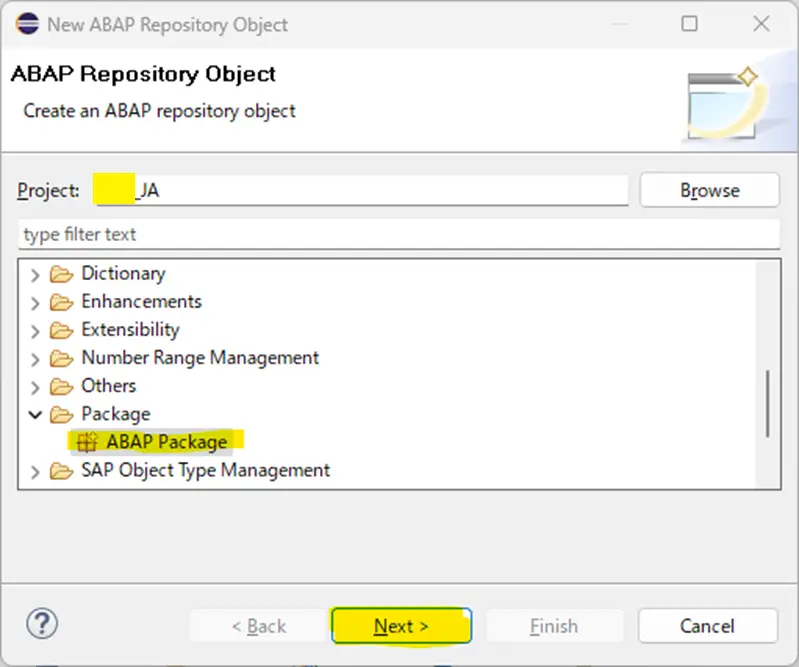Maximize the dialog window
This screenshot has height=667, width=799.
(689, 23)
